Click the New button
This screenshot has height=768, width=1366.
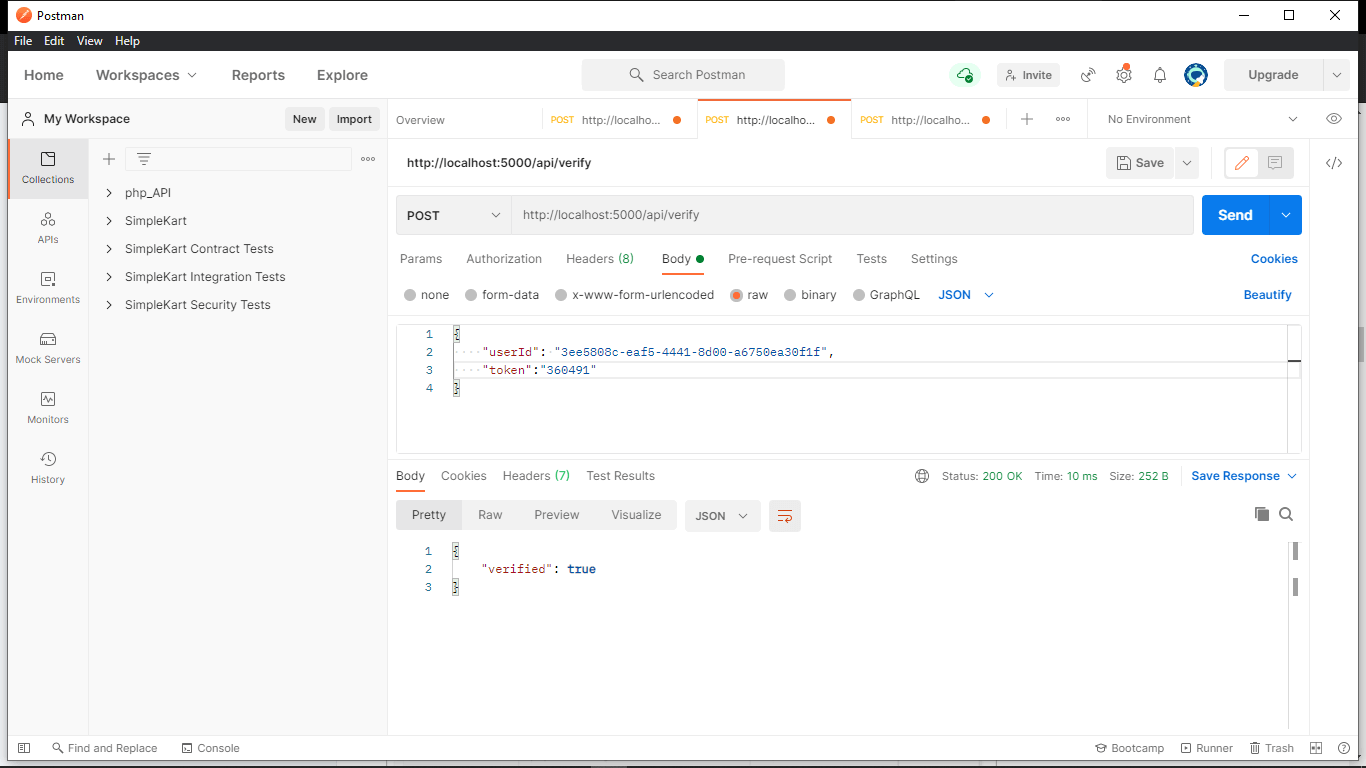click(x=305, y=119)
